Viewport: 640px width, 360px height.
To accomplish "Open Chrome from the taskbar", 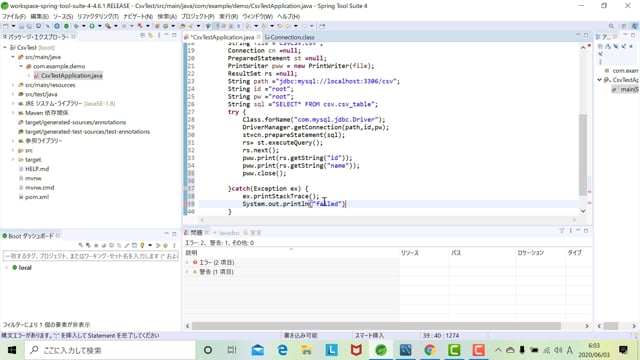I will coord(429,350).
